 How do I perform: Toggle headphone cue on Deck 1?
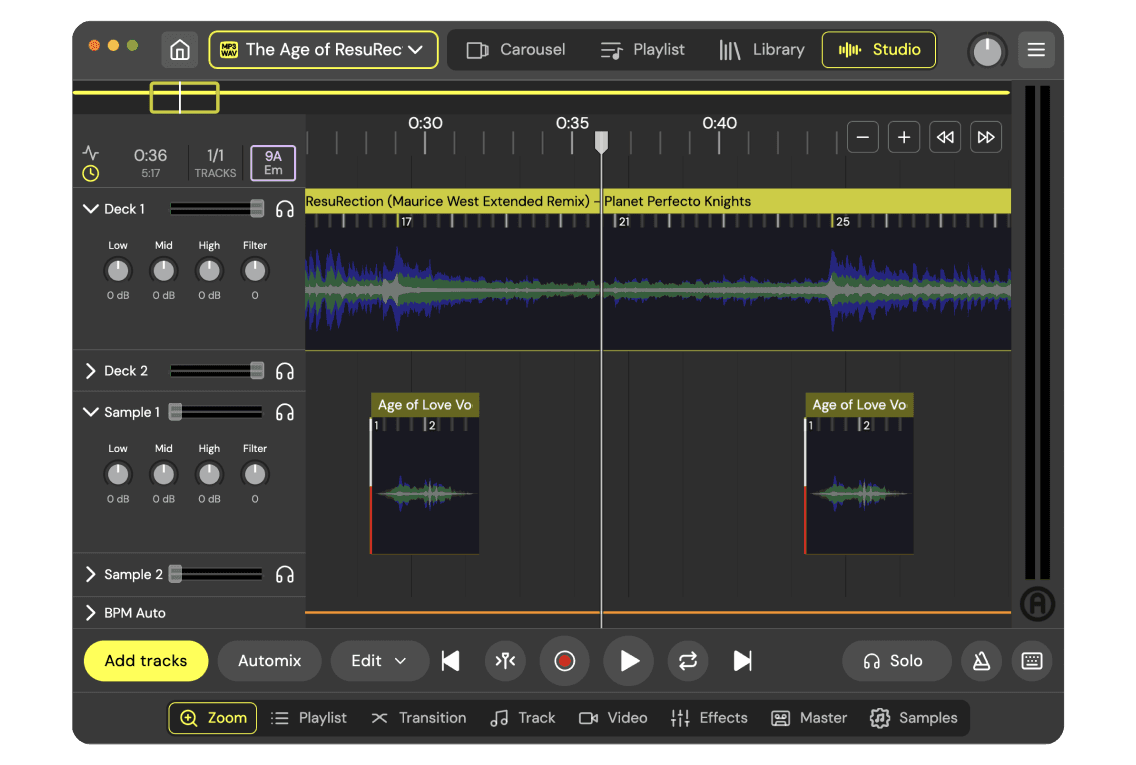(285, 208)
